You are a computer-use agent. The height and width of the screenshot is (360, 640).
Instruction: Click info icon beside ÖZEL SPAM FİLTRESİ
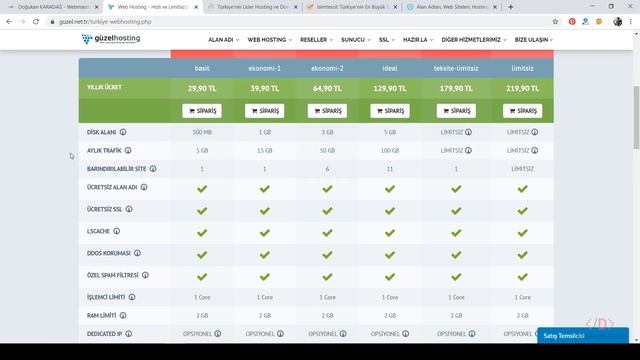point(145,275)
